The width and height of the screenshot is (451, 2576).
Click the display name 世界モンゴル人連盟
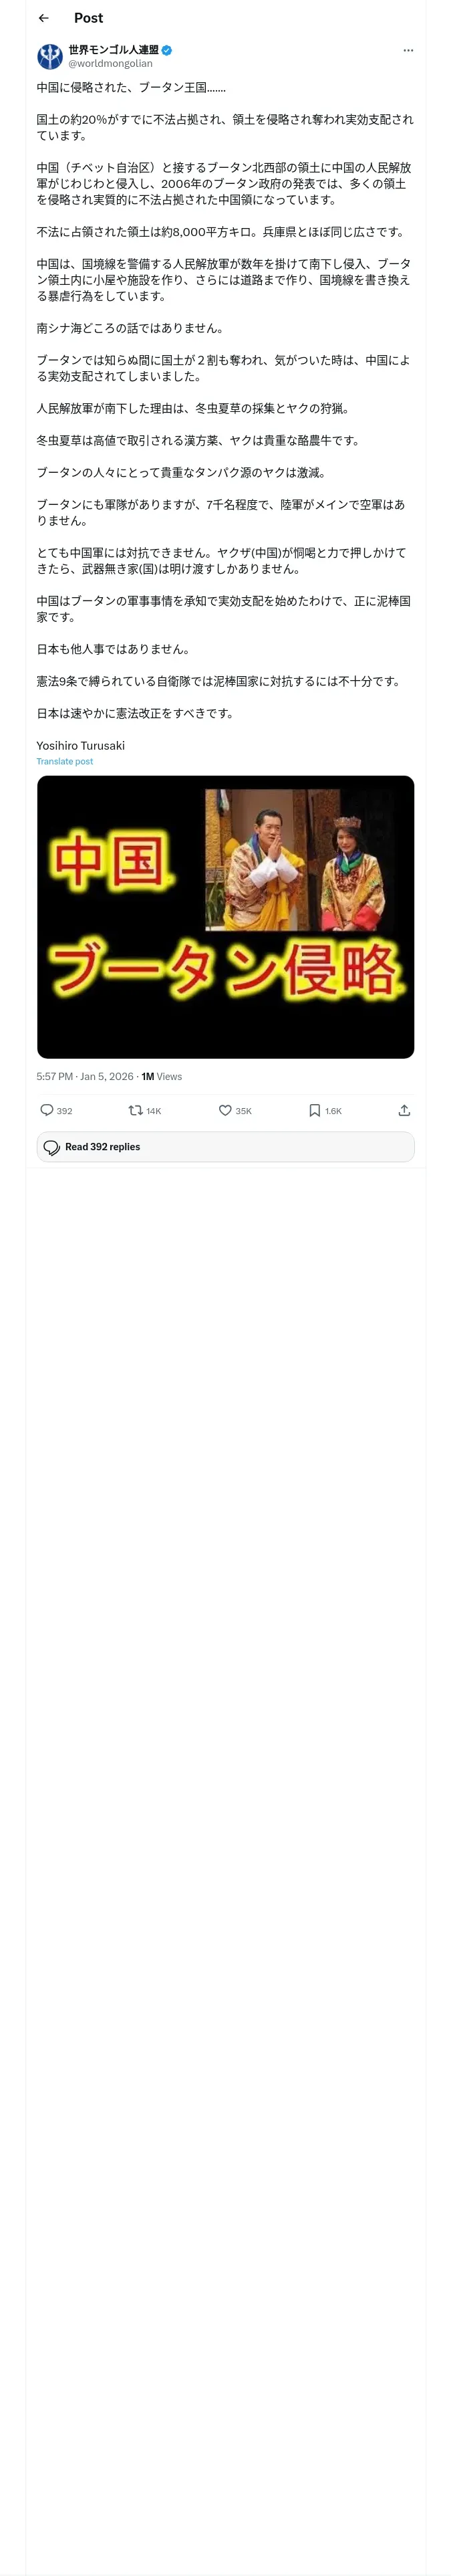click(113, 50)
